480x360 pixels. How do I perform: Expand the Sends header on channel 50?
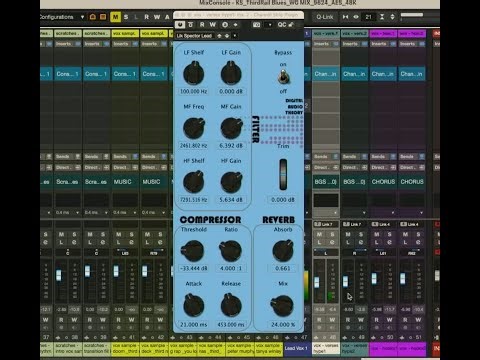(383, 157)
